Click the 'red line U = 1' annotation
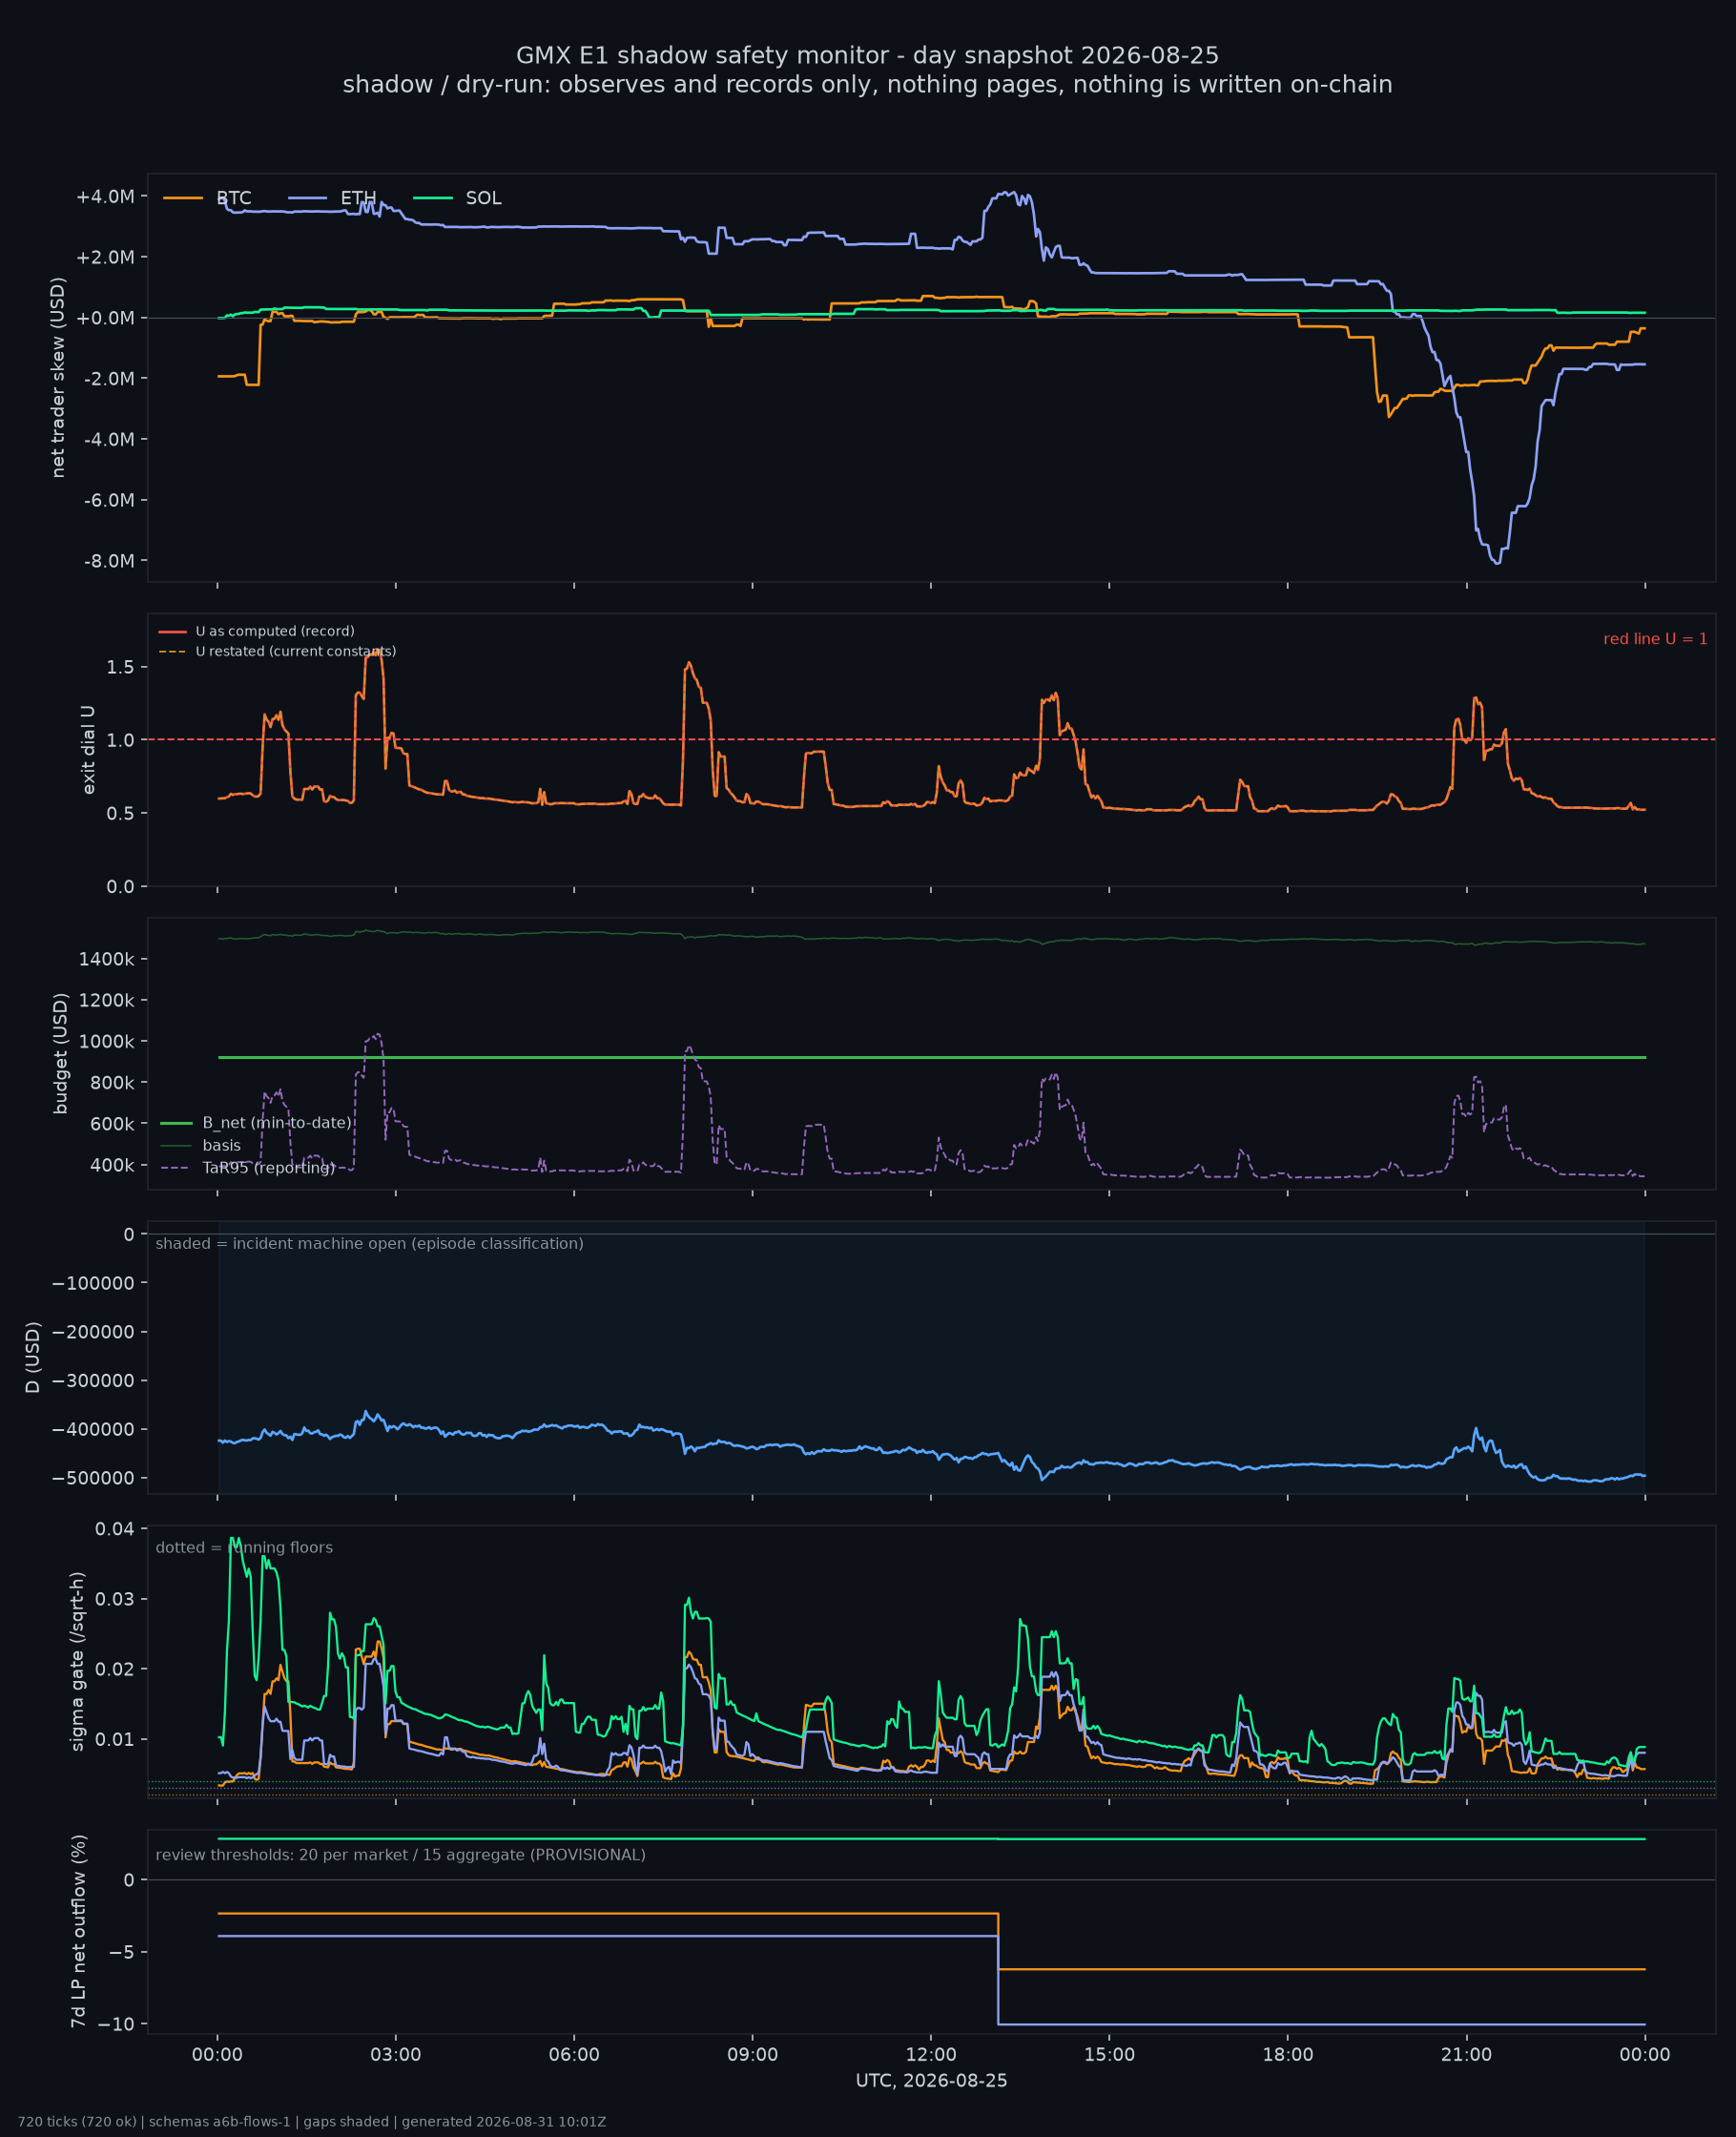The height and width of the screenshot is (2137, 1736). (1655, 639)
